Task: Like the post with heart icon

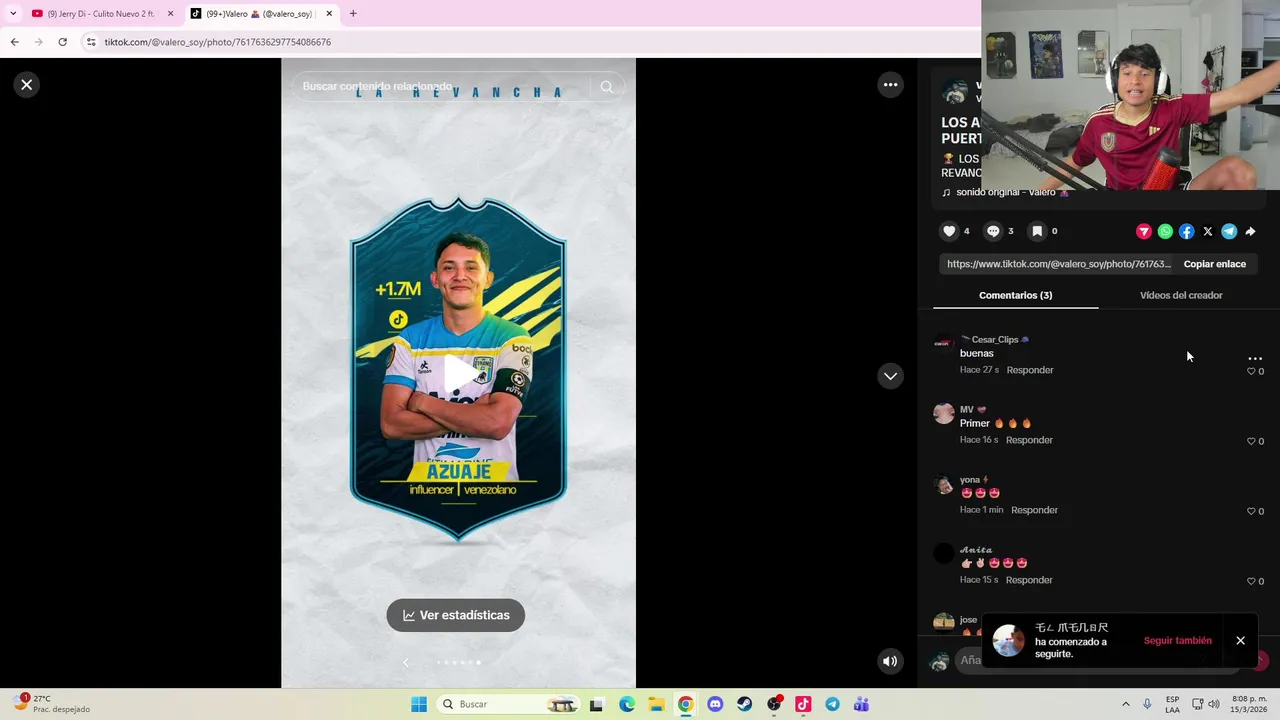Action: click(949, 231)
